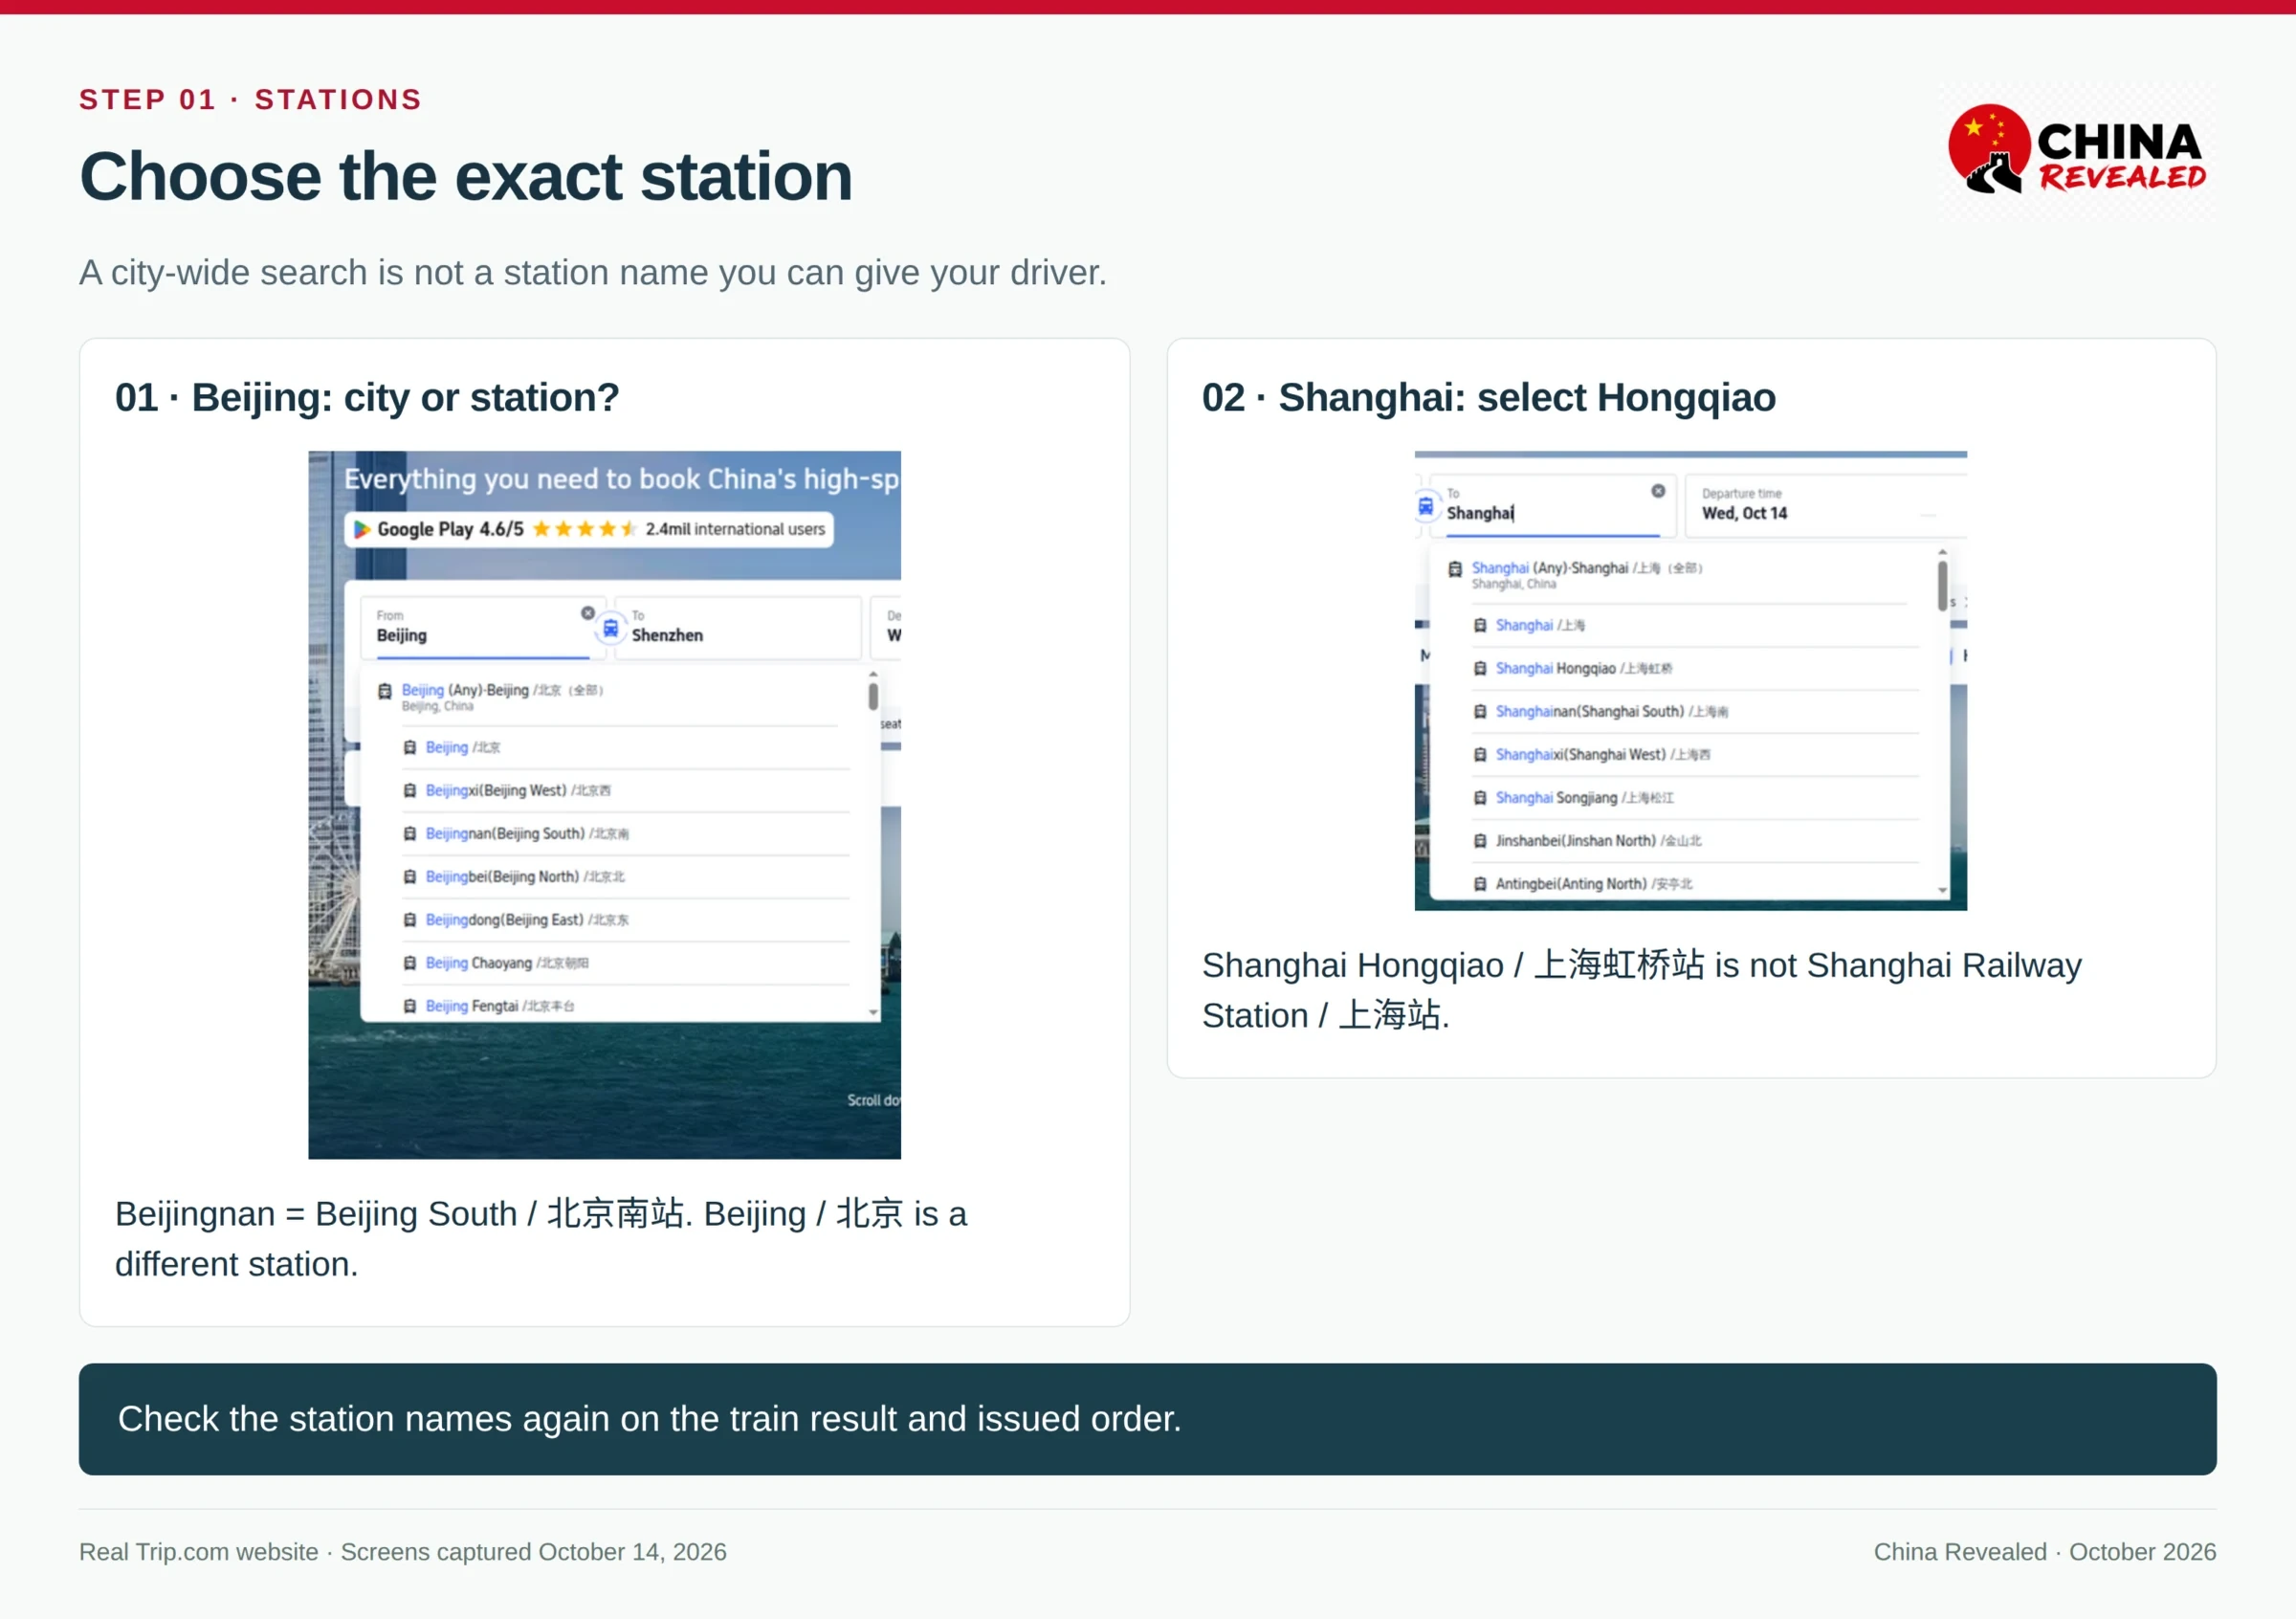Click the To field containing Shanghai
Image resolution: width=2296 pixels, height=1619 pixels.
pyautogui.click(x=1553, y=506)
